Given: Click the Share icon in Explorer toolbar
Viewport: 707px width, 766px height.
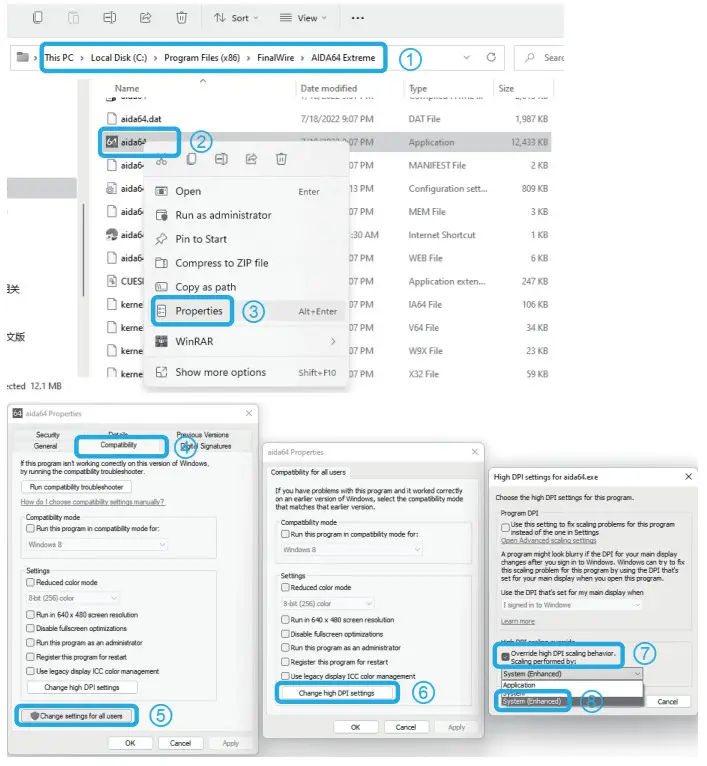Looking at the screenshot, I should coord(146,18).
